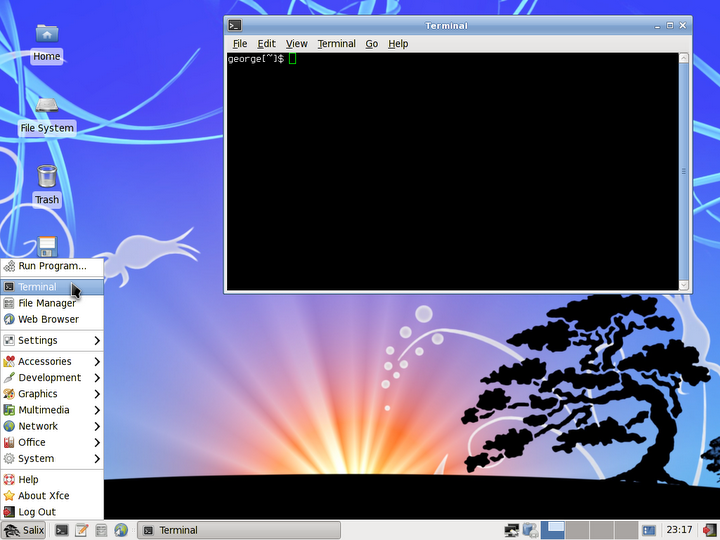Launch text editor from the panel notepad icon
This screenshot has height=540, width=720.
[x=82, y=530]
